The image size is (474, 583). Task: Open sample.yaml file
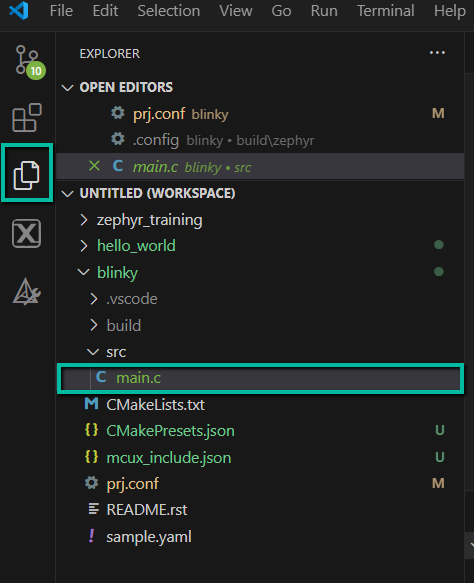(260, 536)
